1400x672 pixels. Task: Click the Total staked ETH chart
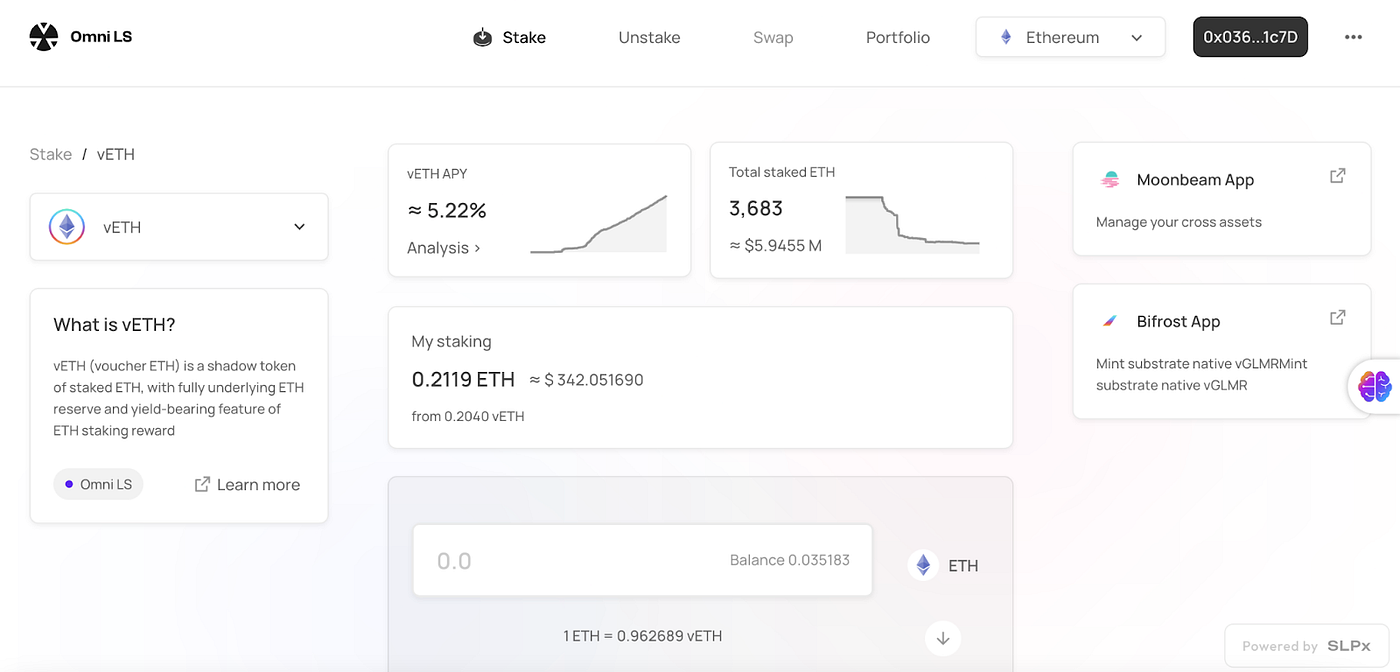click(x=912, y=223)
